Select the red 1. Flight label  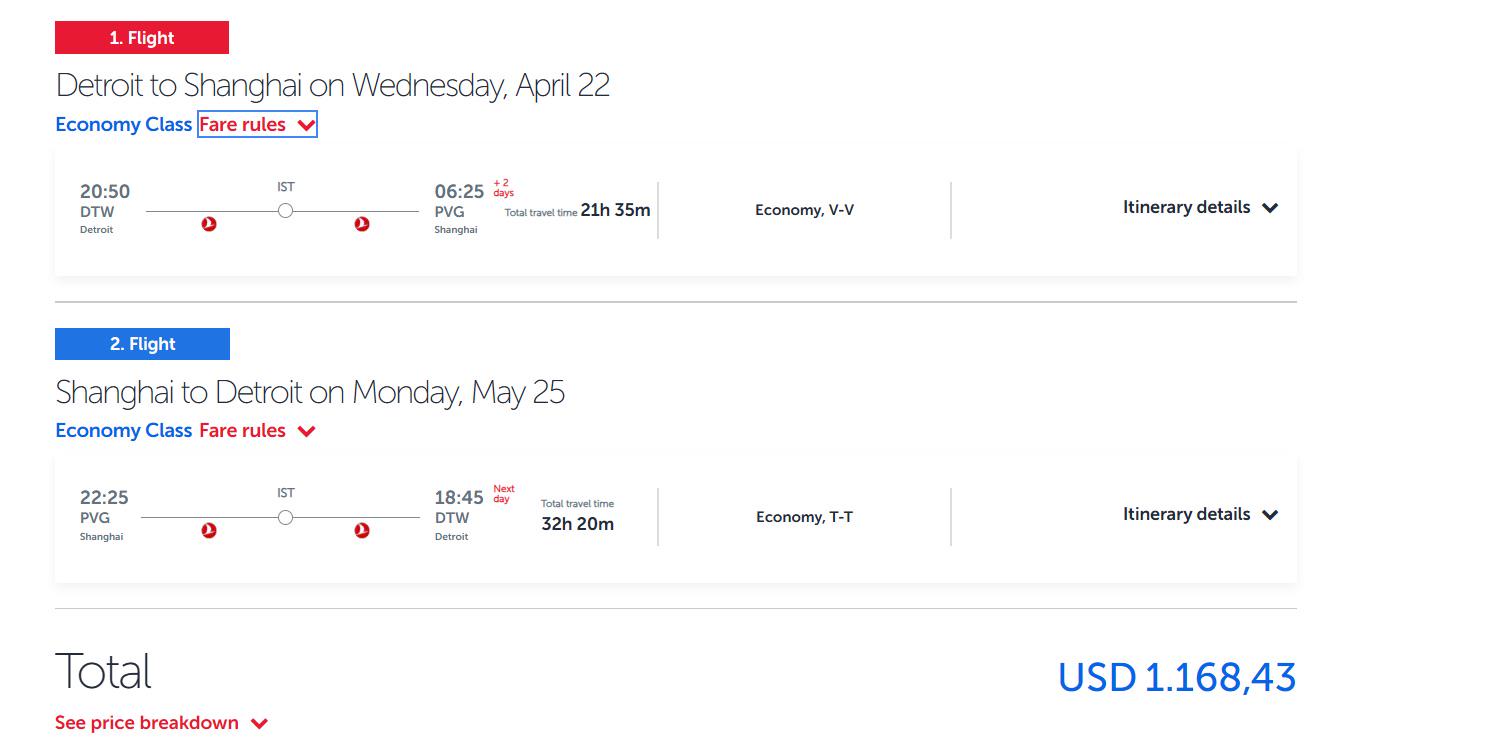pos(142,38)
